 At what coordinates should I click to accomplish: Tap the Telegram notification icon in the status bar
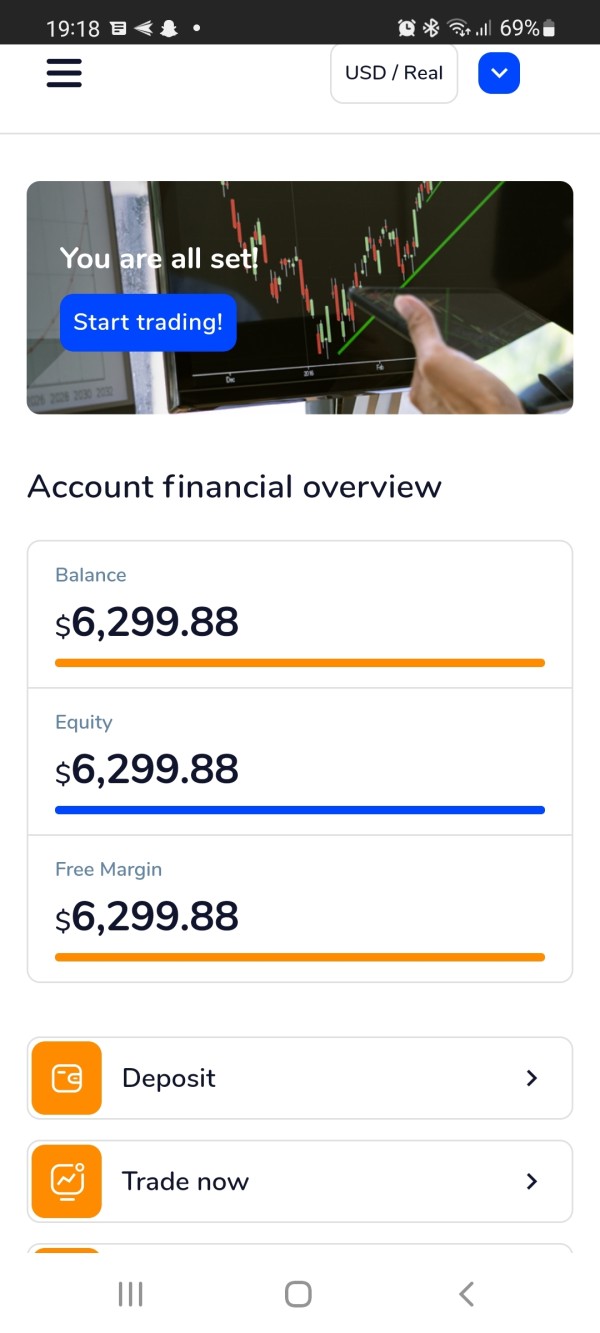point(143,29)
